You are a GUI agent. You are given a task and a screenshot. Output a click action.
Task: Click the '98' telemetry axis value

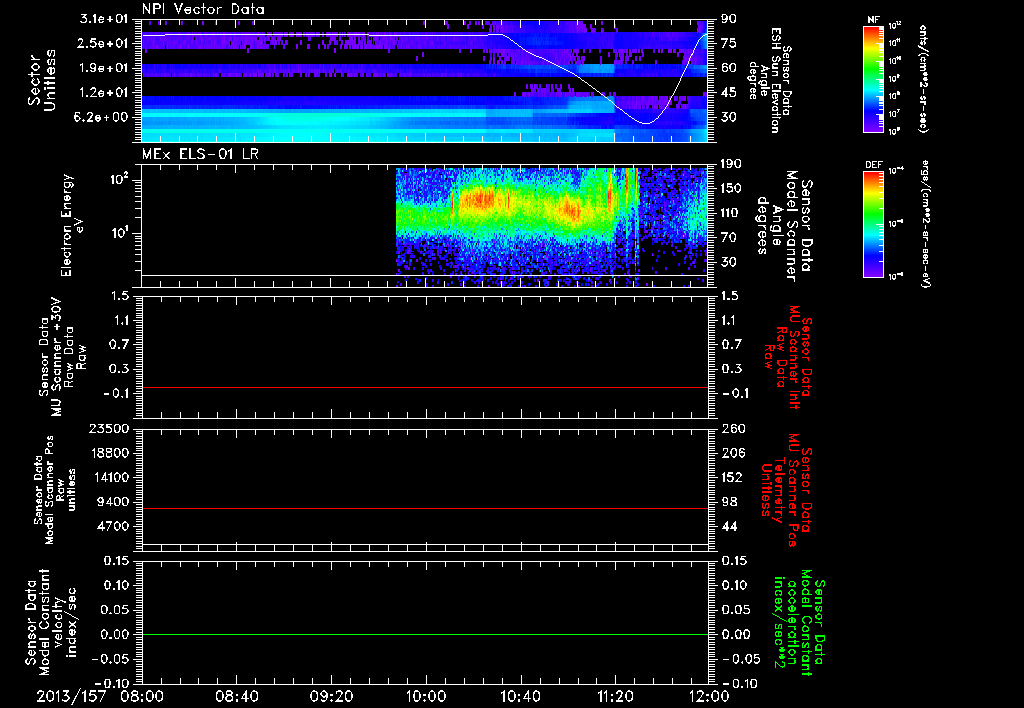728,502
